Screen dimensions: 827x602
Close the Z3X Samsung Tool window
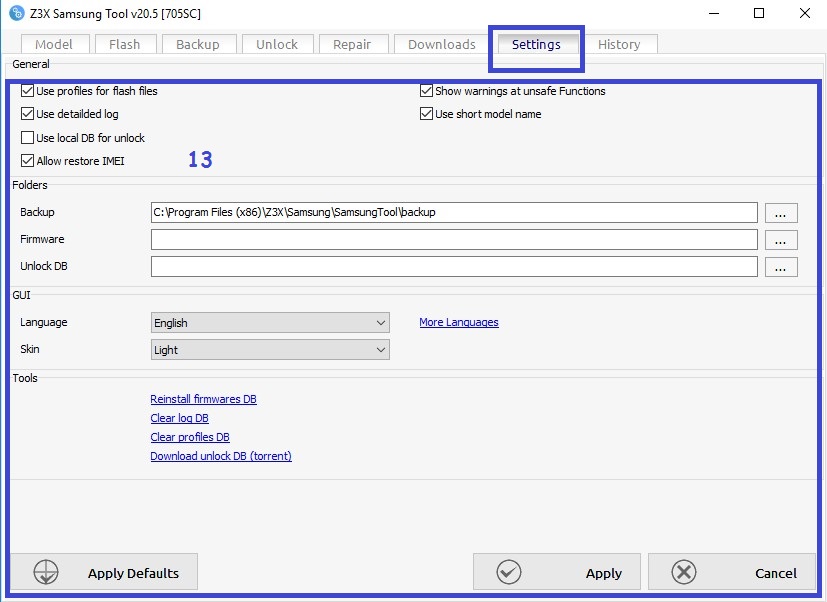[x=805, y=13]
